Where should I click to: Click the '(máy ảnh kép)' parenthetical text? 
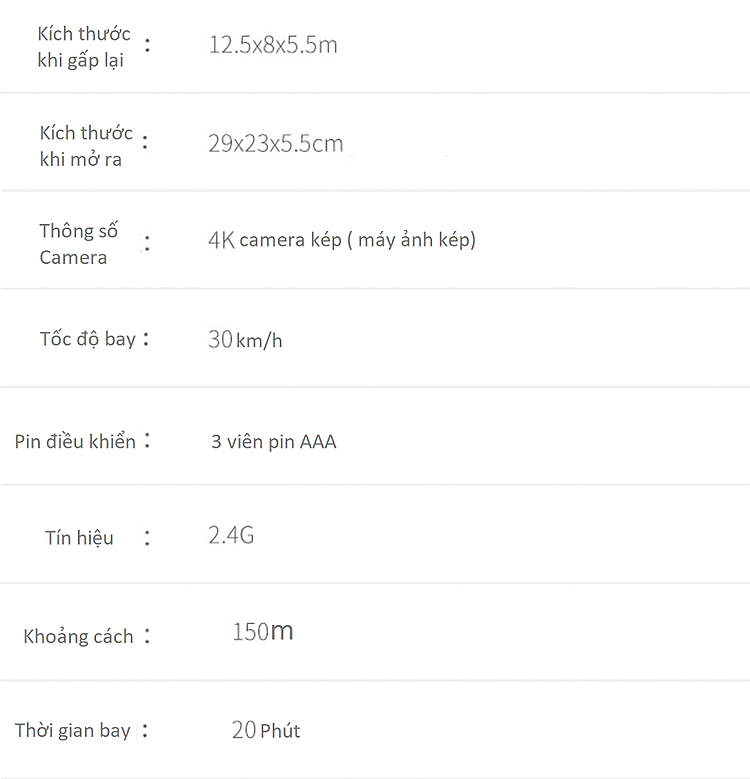(412, 240)
